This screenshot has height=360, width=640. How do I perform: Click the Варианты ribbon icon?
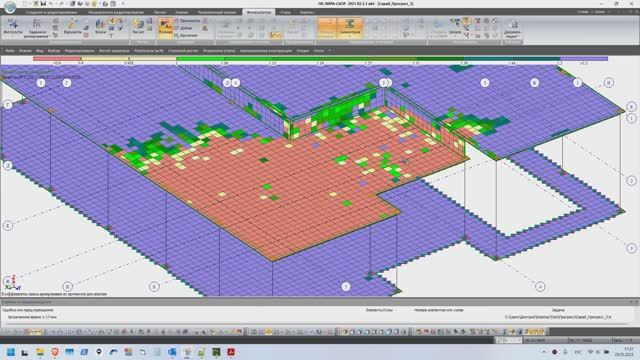point(73,26)
